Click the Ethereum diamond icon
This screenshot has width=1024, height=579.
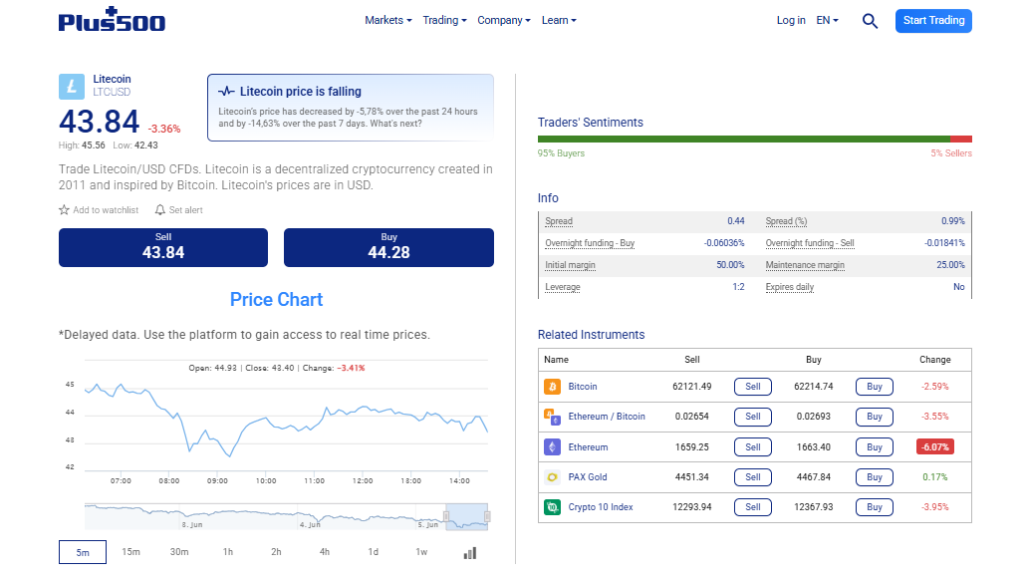tap(552, 447)
